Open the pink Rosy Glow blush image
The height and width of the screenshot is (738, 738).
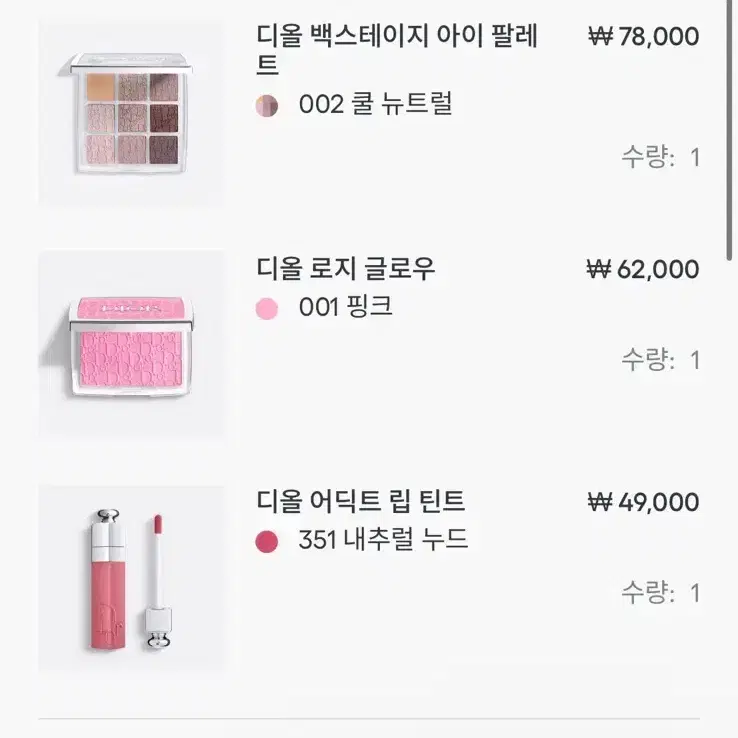tap(131, 345)
